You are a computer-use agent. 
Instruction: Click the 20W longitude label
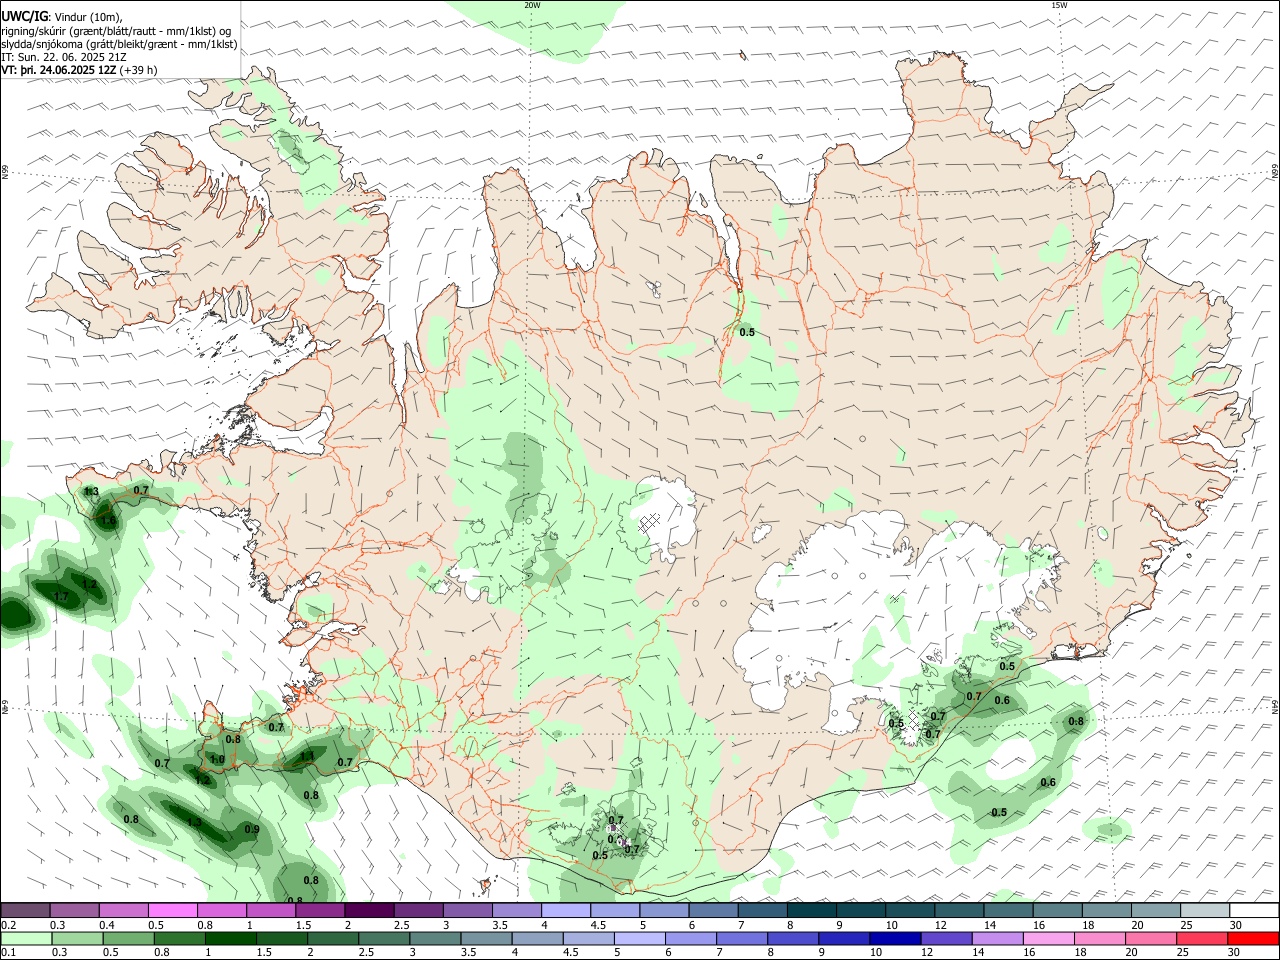532,5
